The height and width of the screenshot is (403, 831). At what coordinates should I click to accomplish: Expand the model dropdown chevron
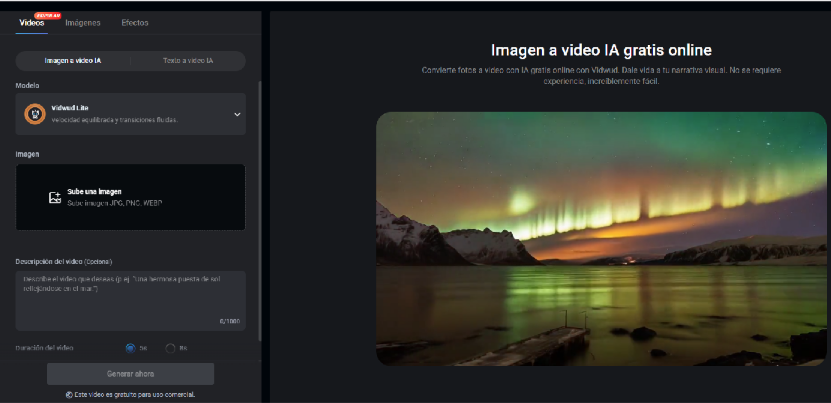[237, 114]
